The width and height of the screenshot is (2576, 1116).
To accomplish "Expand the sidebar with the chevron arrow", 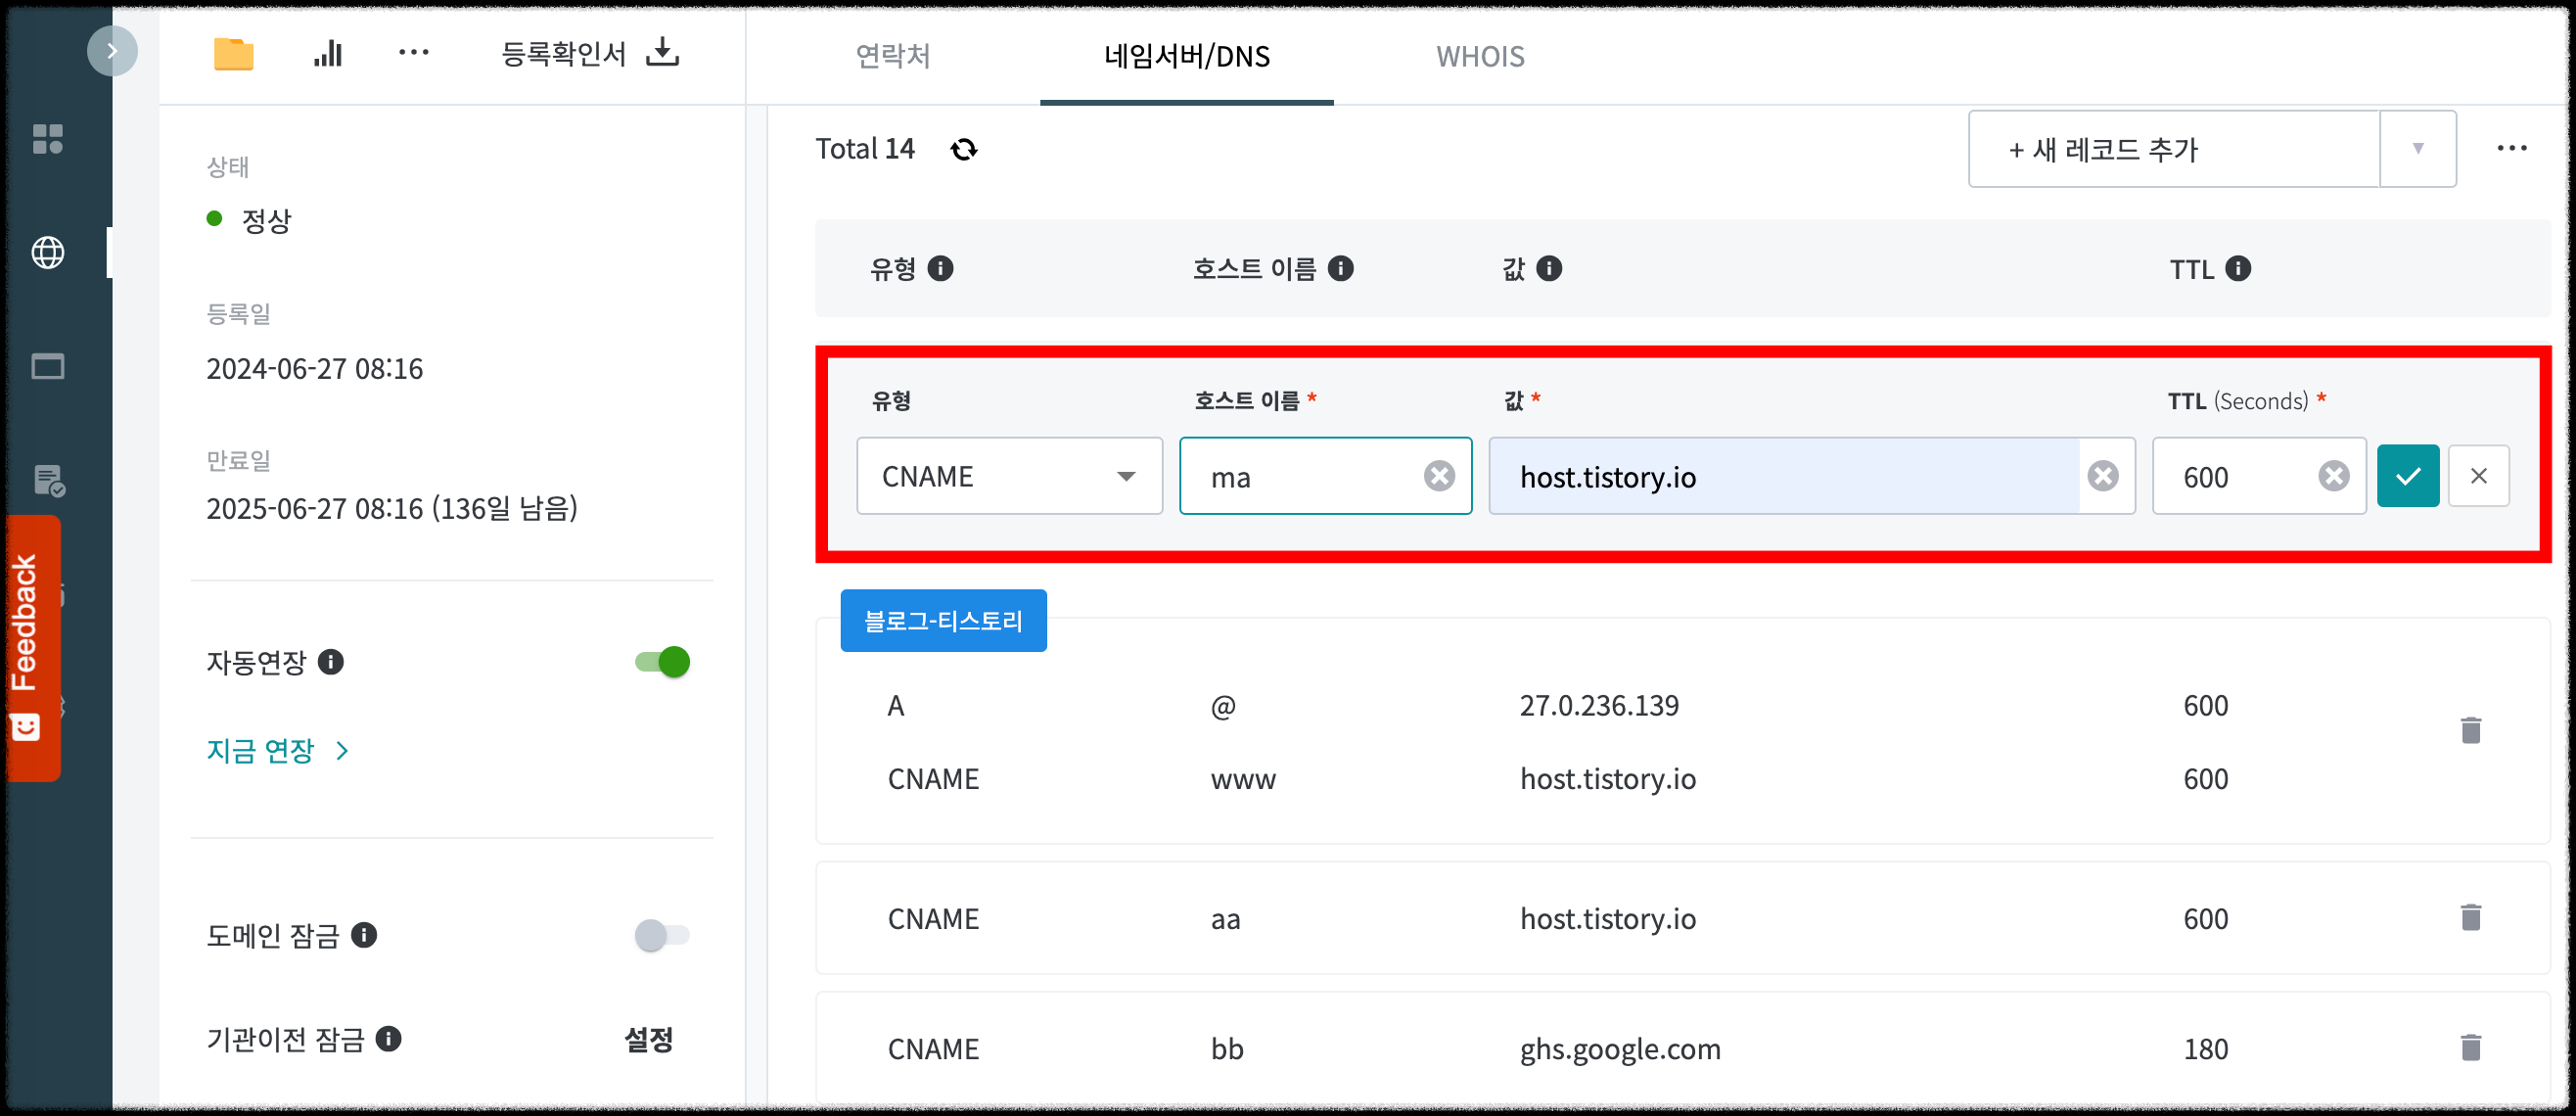I will pos(113,50).
